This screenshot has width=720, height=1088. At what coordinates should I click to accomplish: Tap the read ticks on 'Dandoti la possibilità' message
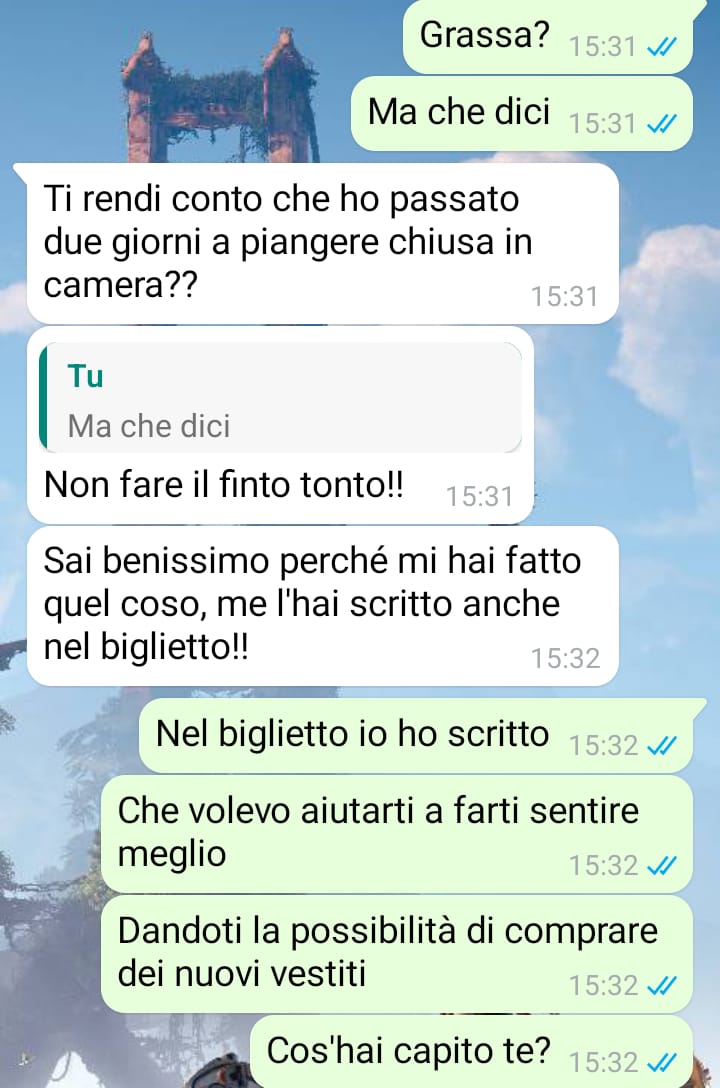point(661,986)
